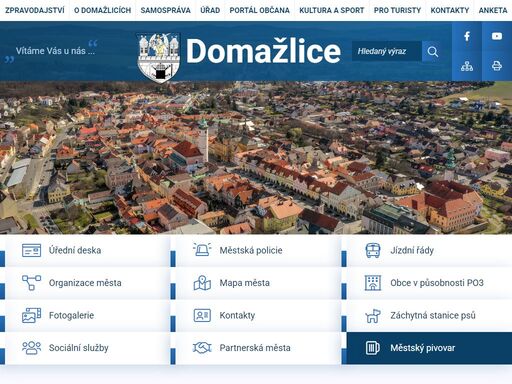Open the Pro turisty menu
Image resolution: width=512 pixels, height=384 pixels.
click(x=397, y=10)
